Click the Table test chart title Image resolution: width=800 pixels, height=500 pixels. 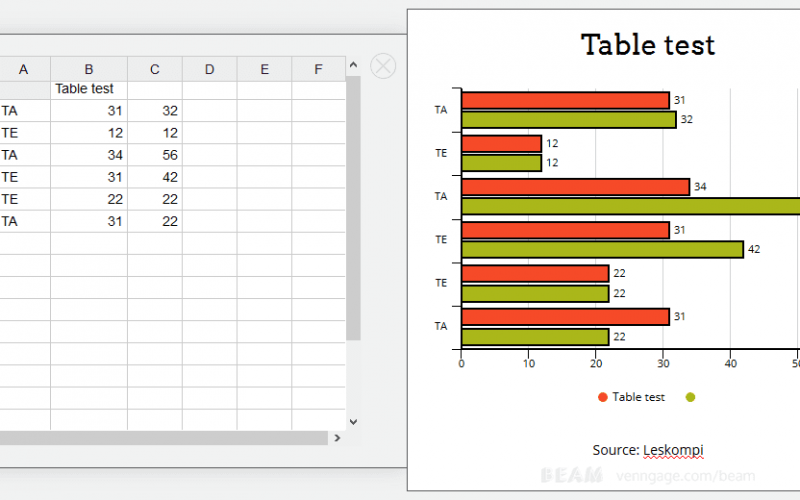(x=647, y=45)
